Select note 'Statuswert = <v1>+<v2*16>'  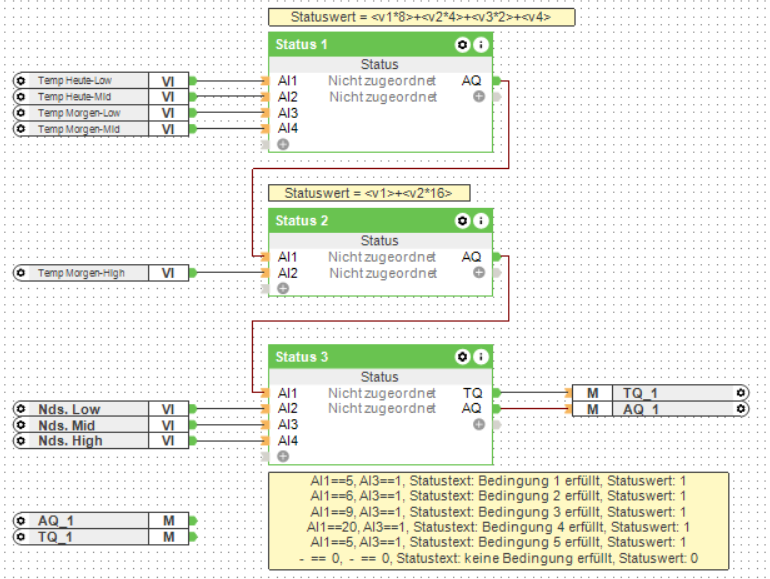369,193
